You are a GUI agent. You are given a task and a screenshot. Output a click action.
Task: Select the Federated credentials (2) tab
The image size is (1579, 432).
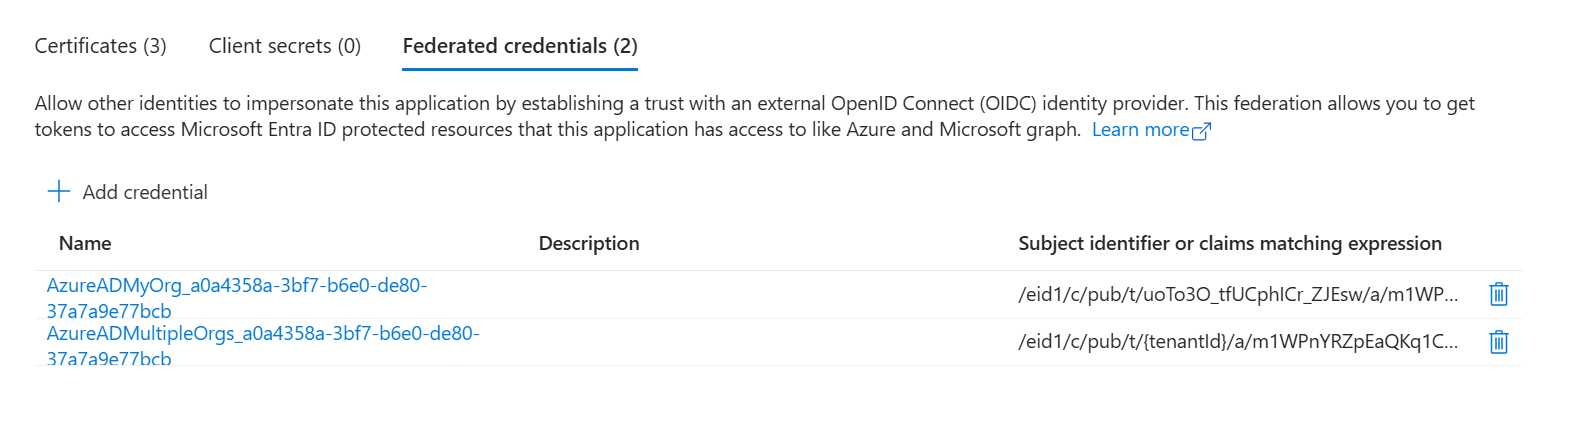coord(519,46)
